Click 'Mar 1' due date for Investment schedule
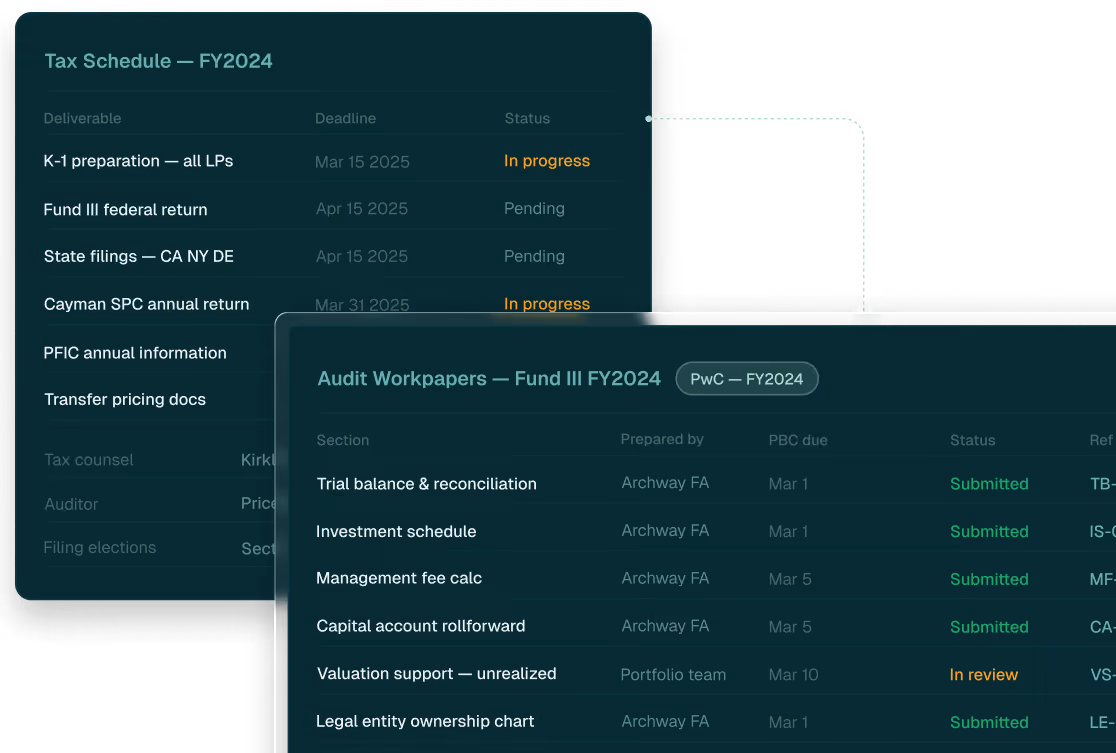1116x753 pixels. (x=788, y=532)
